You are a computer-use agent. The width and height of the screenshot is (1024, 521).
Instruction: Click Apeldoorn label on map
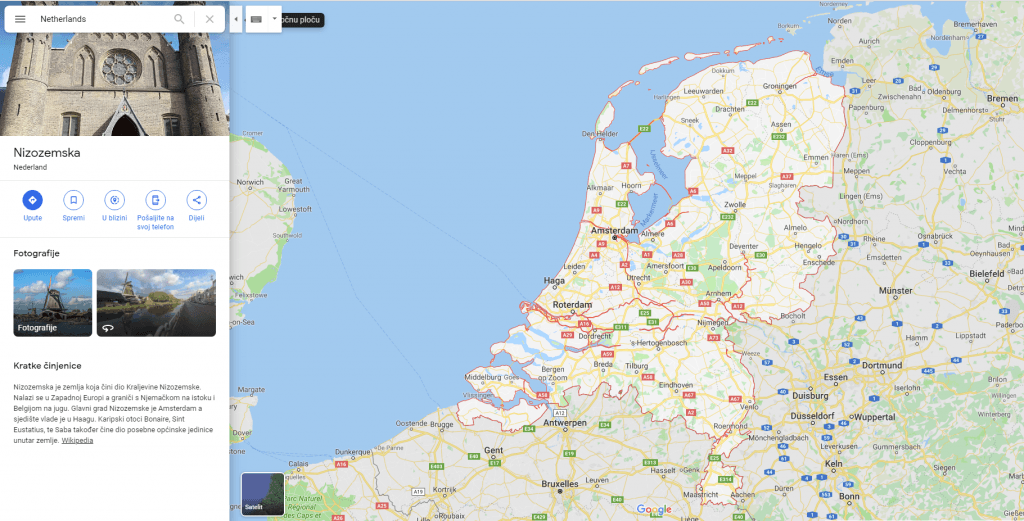(x=725, y=268)
